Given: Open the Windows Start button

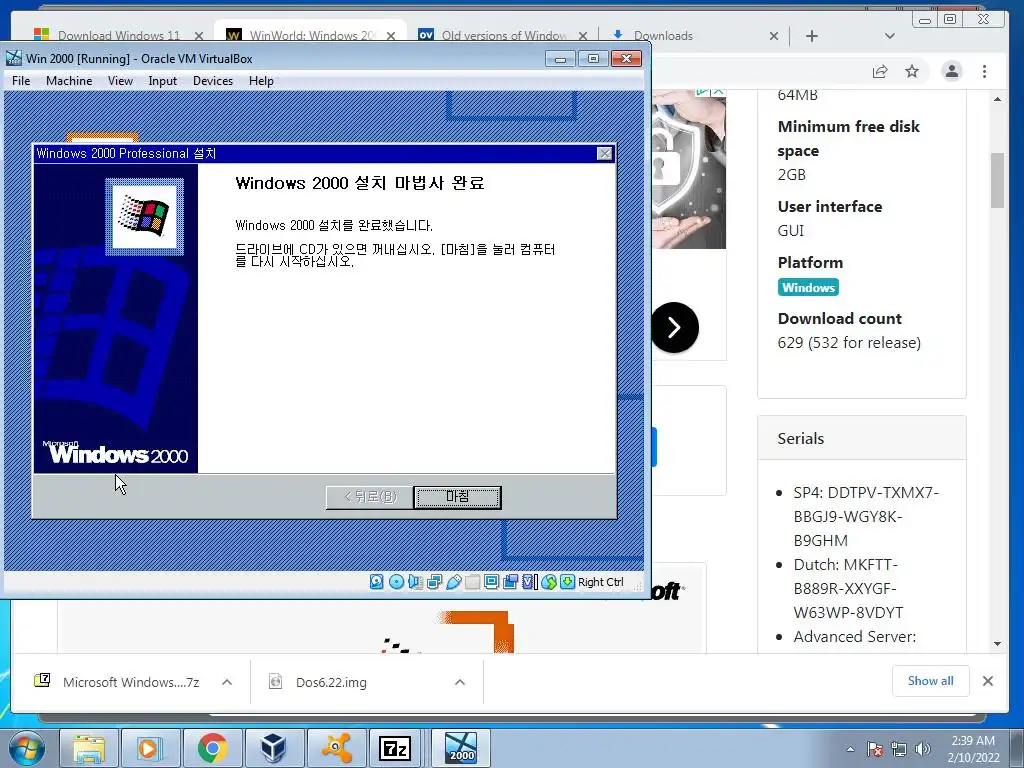Looking at the screenshot, I should 27,748.
